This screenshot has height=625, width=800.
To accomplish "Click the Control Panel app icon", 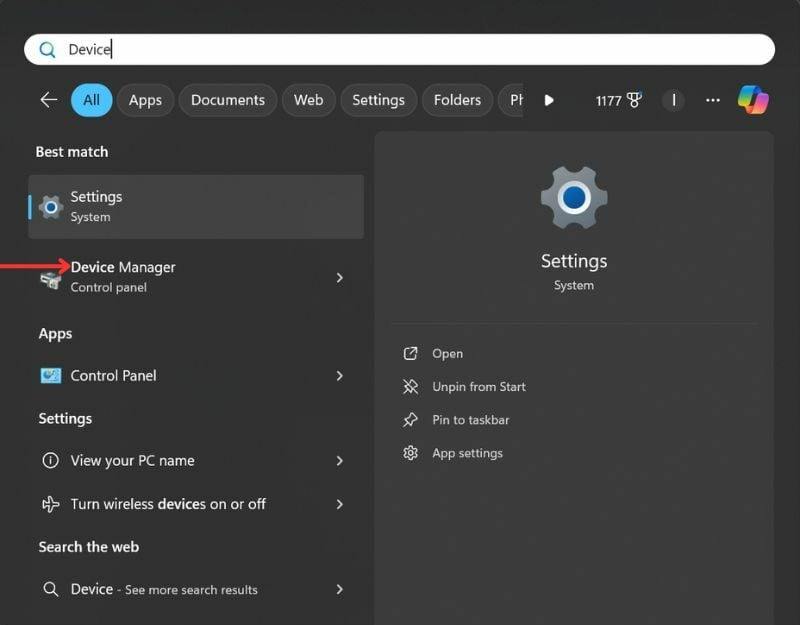I will point(51,376).
